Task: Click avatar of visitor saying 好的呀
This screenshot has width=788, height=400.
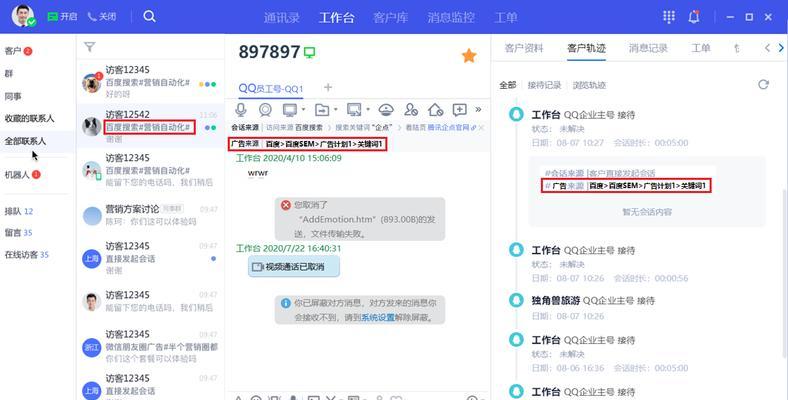Action: (92, 83)
